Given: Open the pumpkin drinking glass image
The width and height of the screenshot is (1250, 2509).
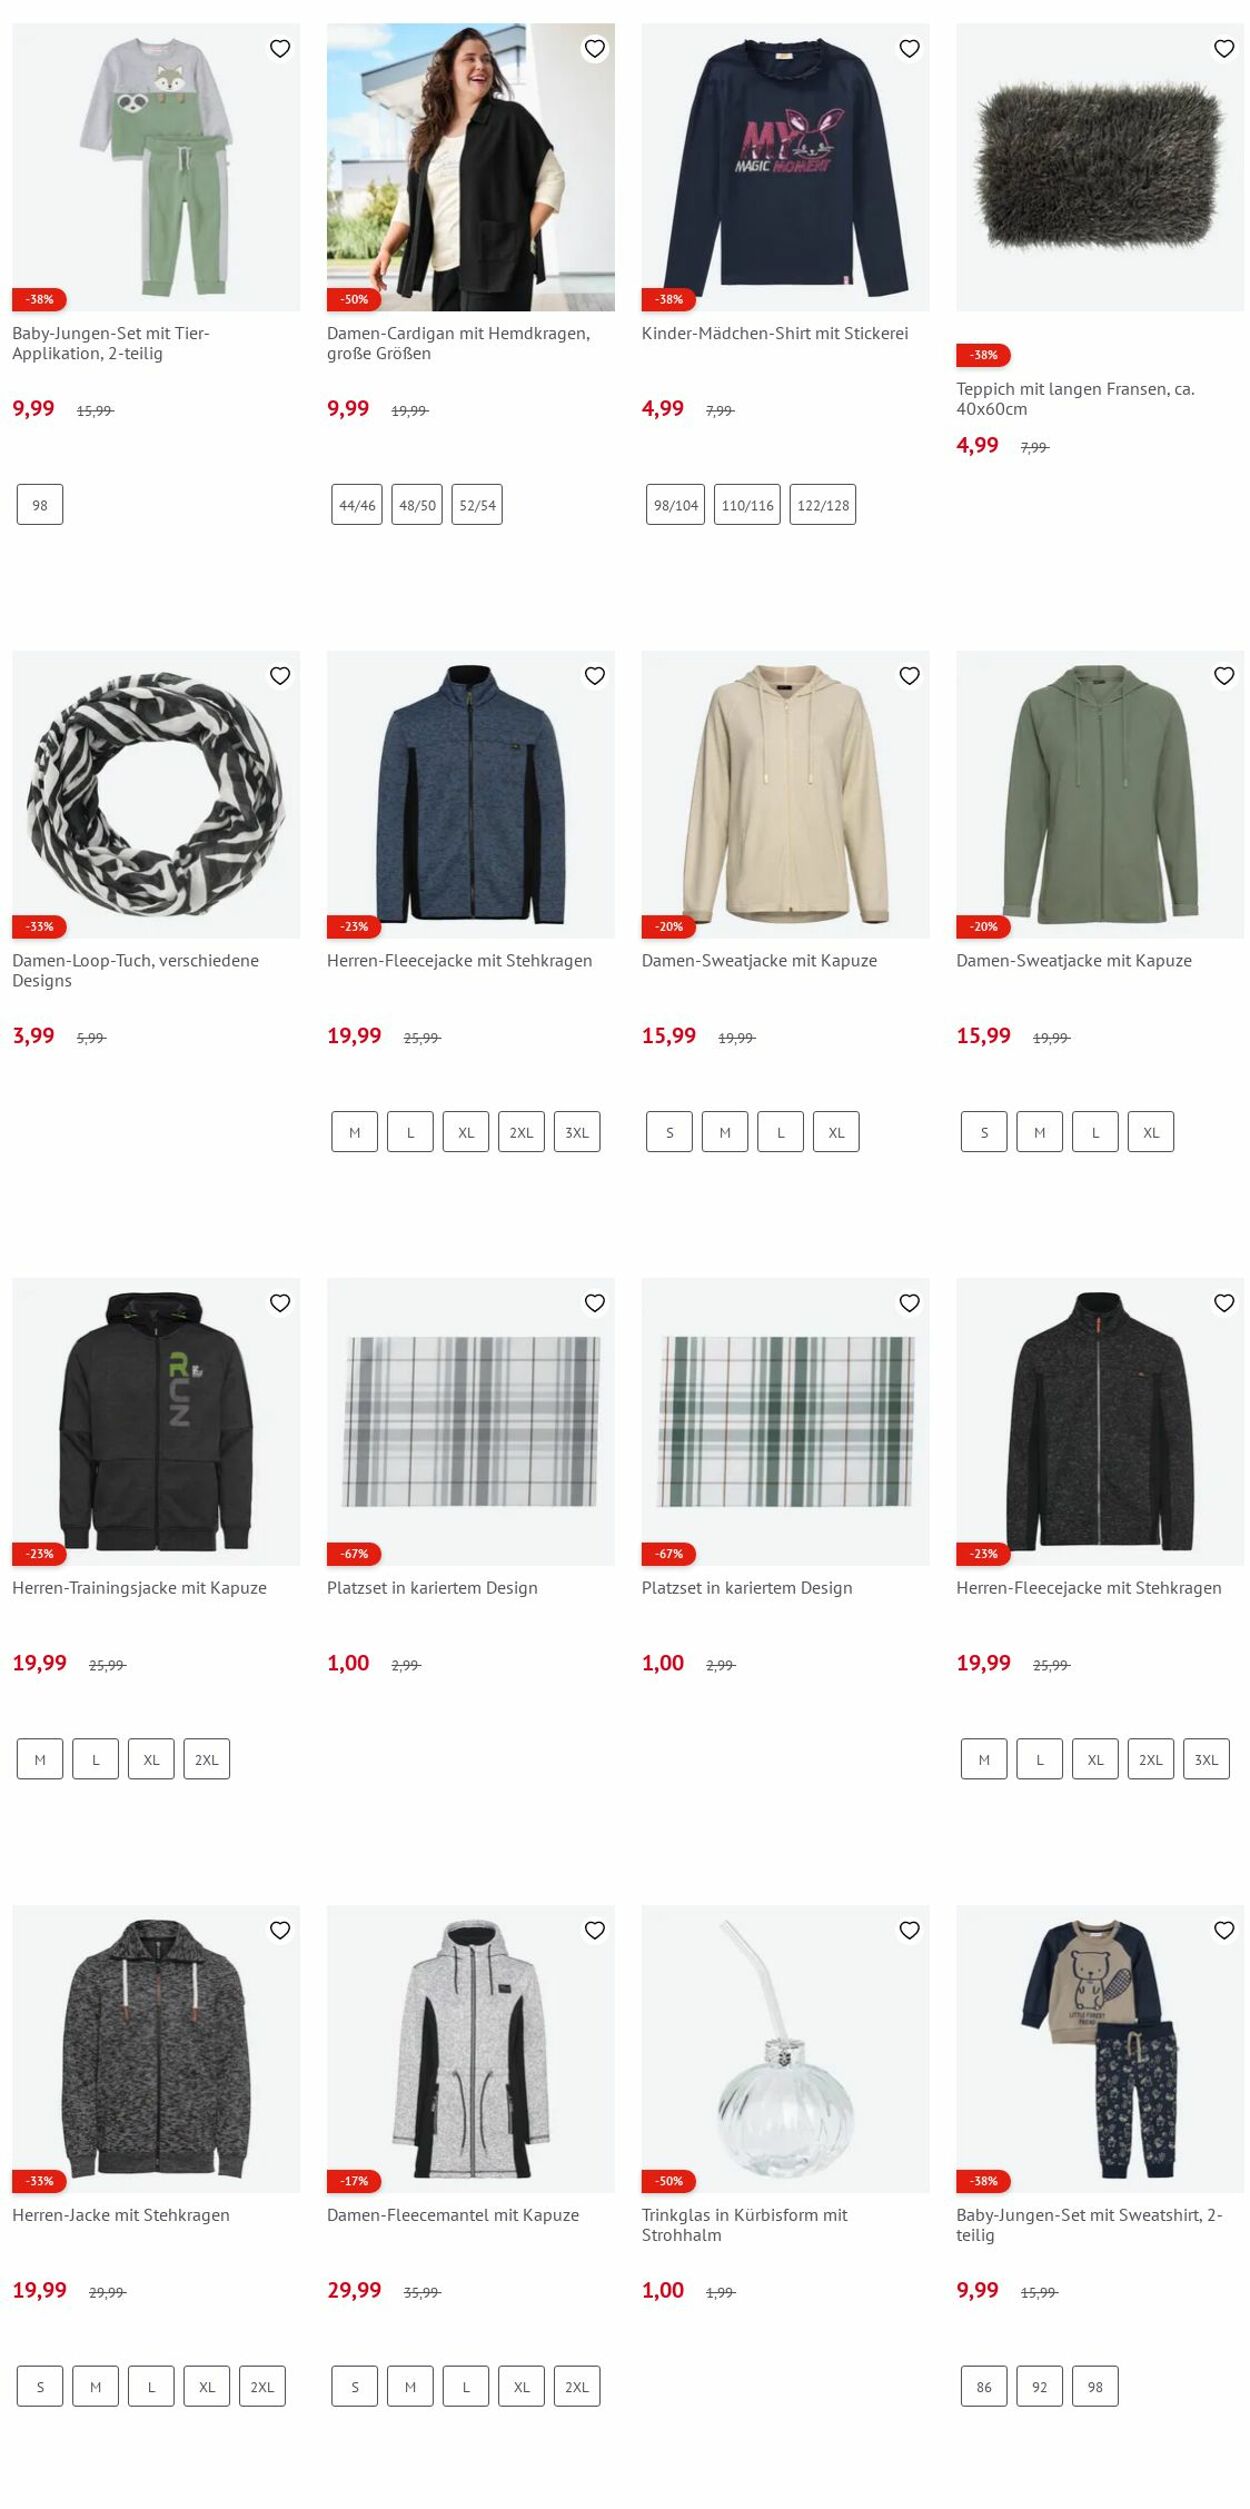Looking at the screenshot, I should point(785,2049).
